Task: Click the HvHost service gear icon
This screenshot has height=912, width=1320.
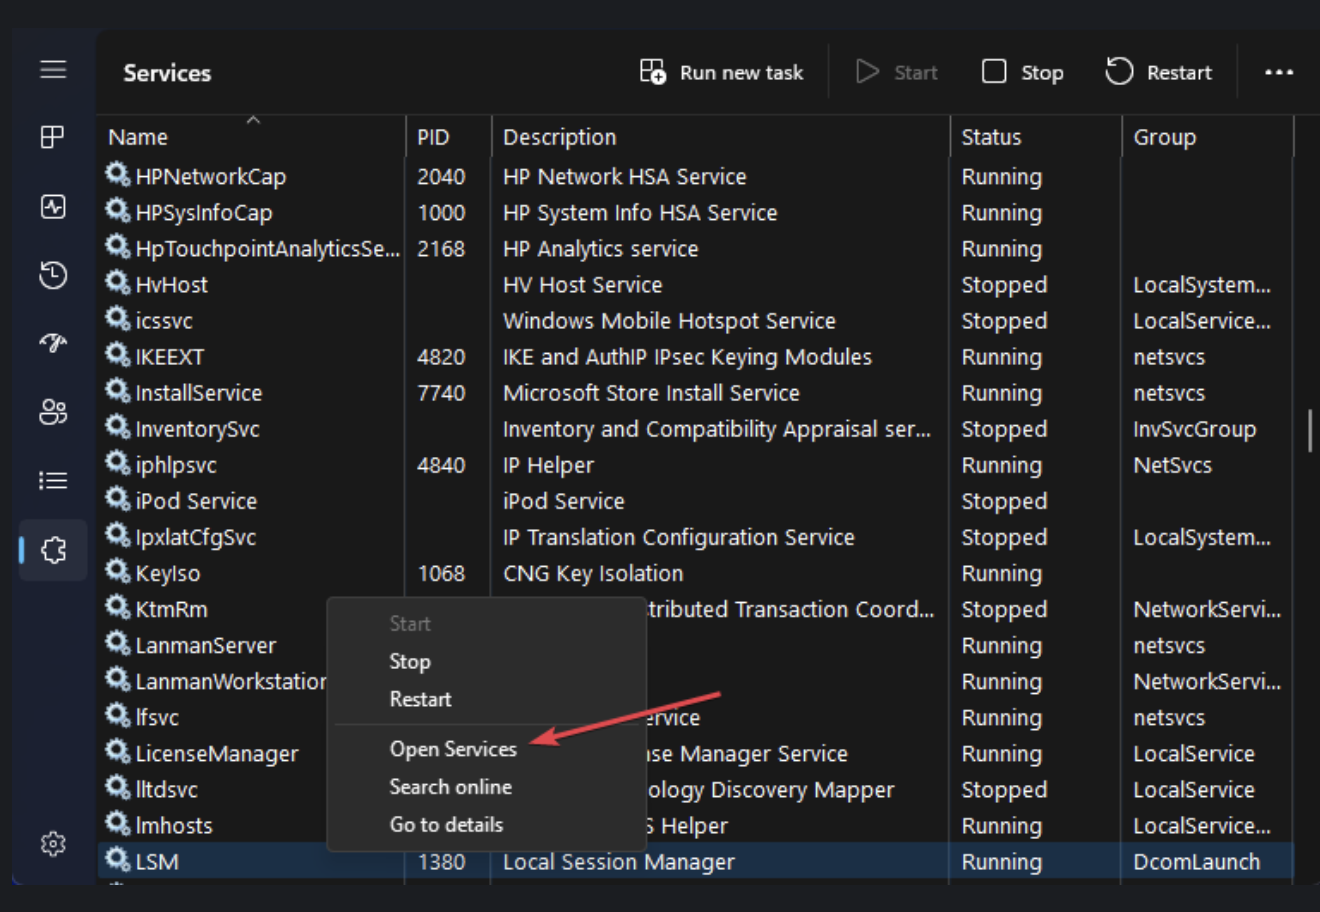Action: pyautogui.click(x=118, y=283)
